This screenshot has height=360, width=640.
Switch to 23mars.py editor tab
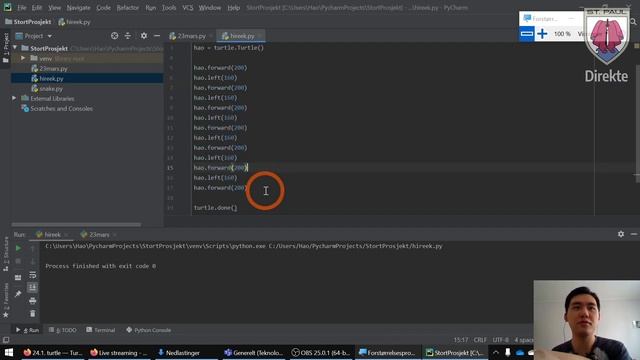pos(191,36)
